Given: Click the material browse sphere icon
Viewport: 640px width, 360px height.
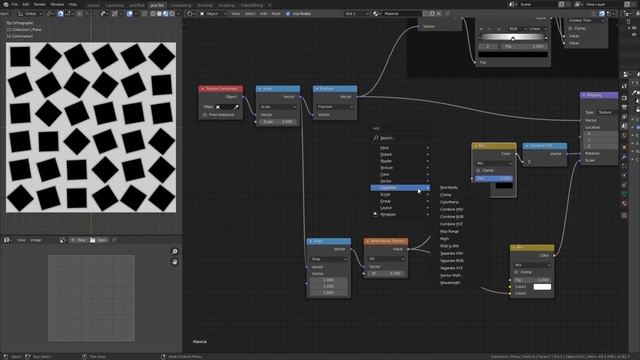Looking at the screenshot, I should pyautogui.click(x=376, y=13).
